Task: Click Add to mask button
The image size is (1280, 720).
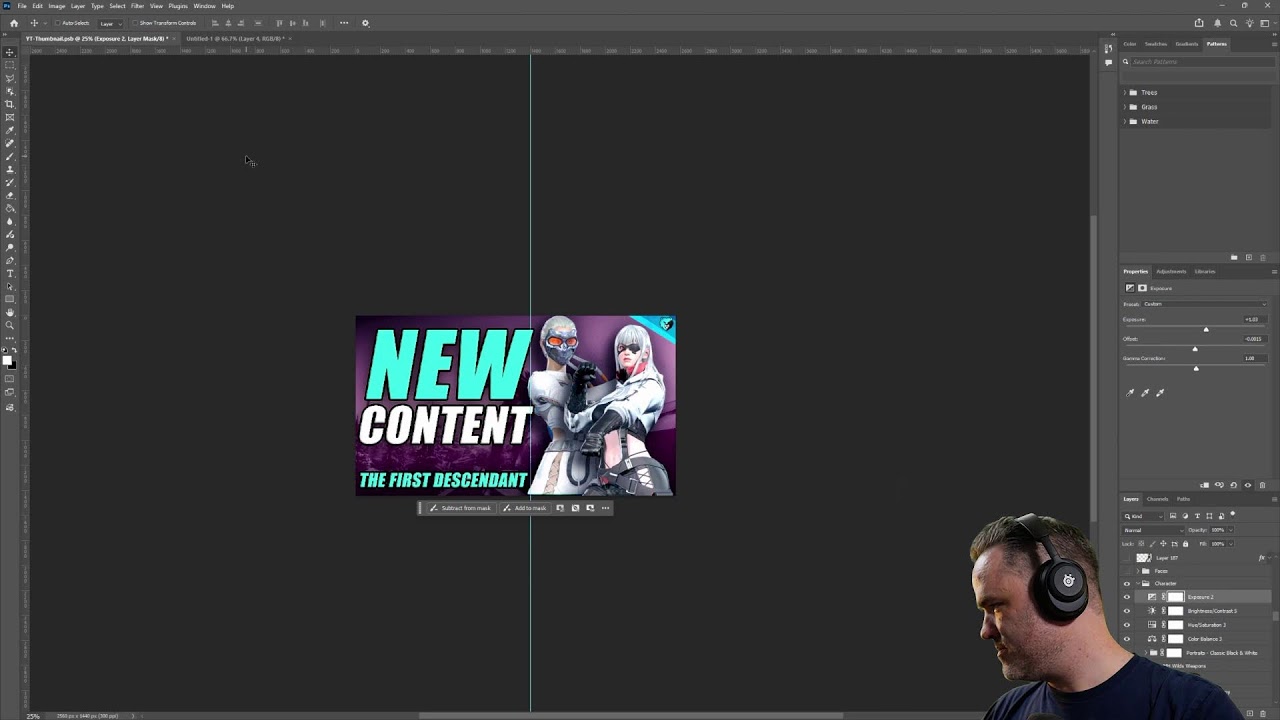Action: pos(525,508)
